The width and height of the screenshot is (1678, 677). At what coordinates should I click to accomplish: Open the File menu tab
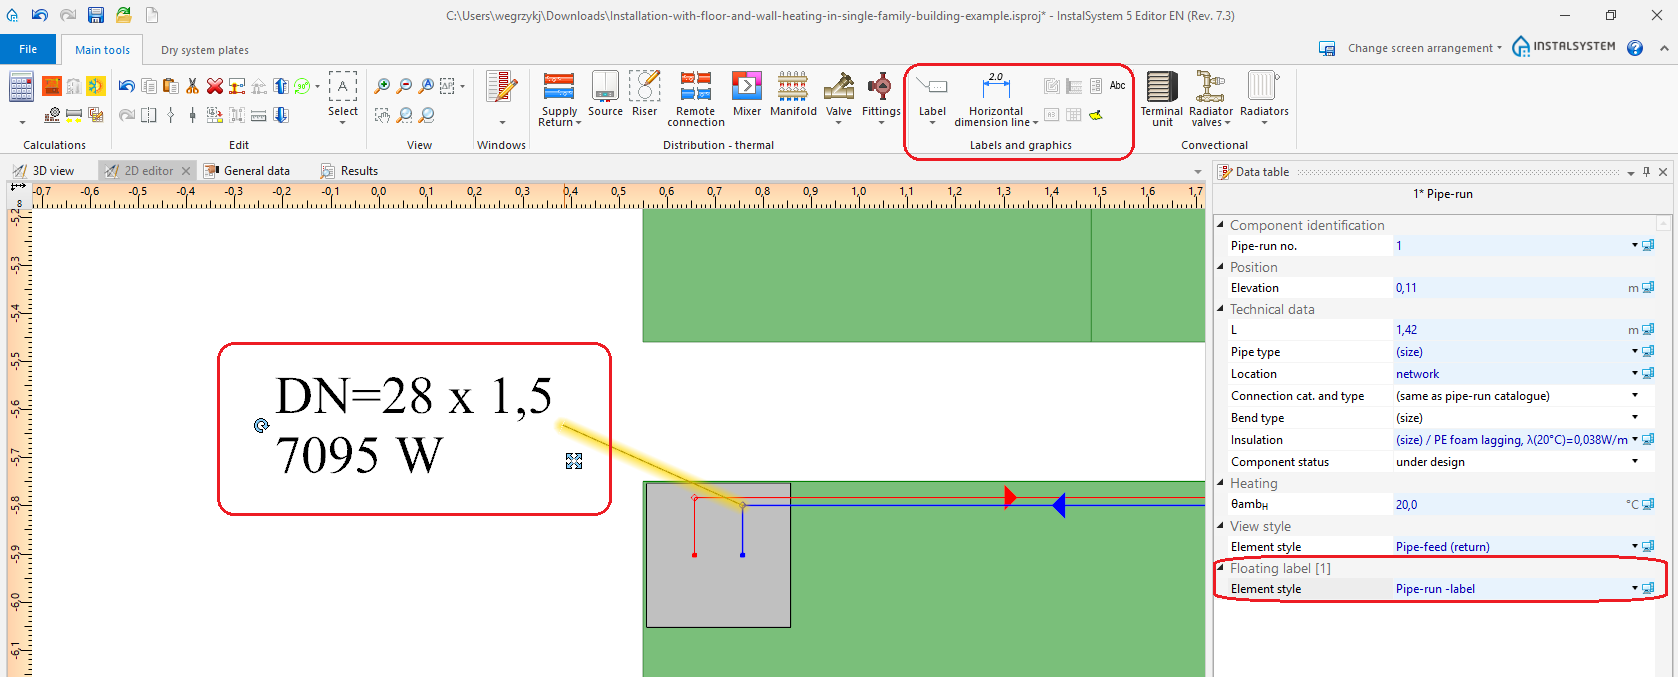tap(28, 49)
